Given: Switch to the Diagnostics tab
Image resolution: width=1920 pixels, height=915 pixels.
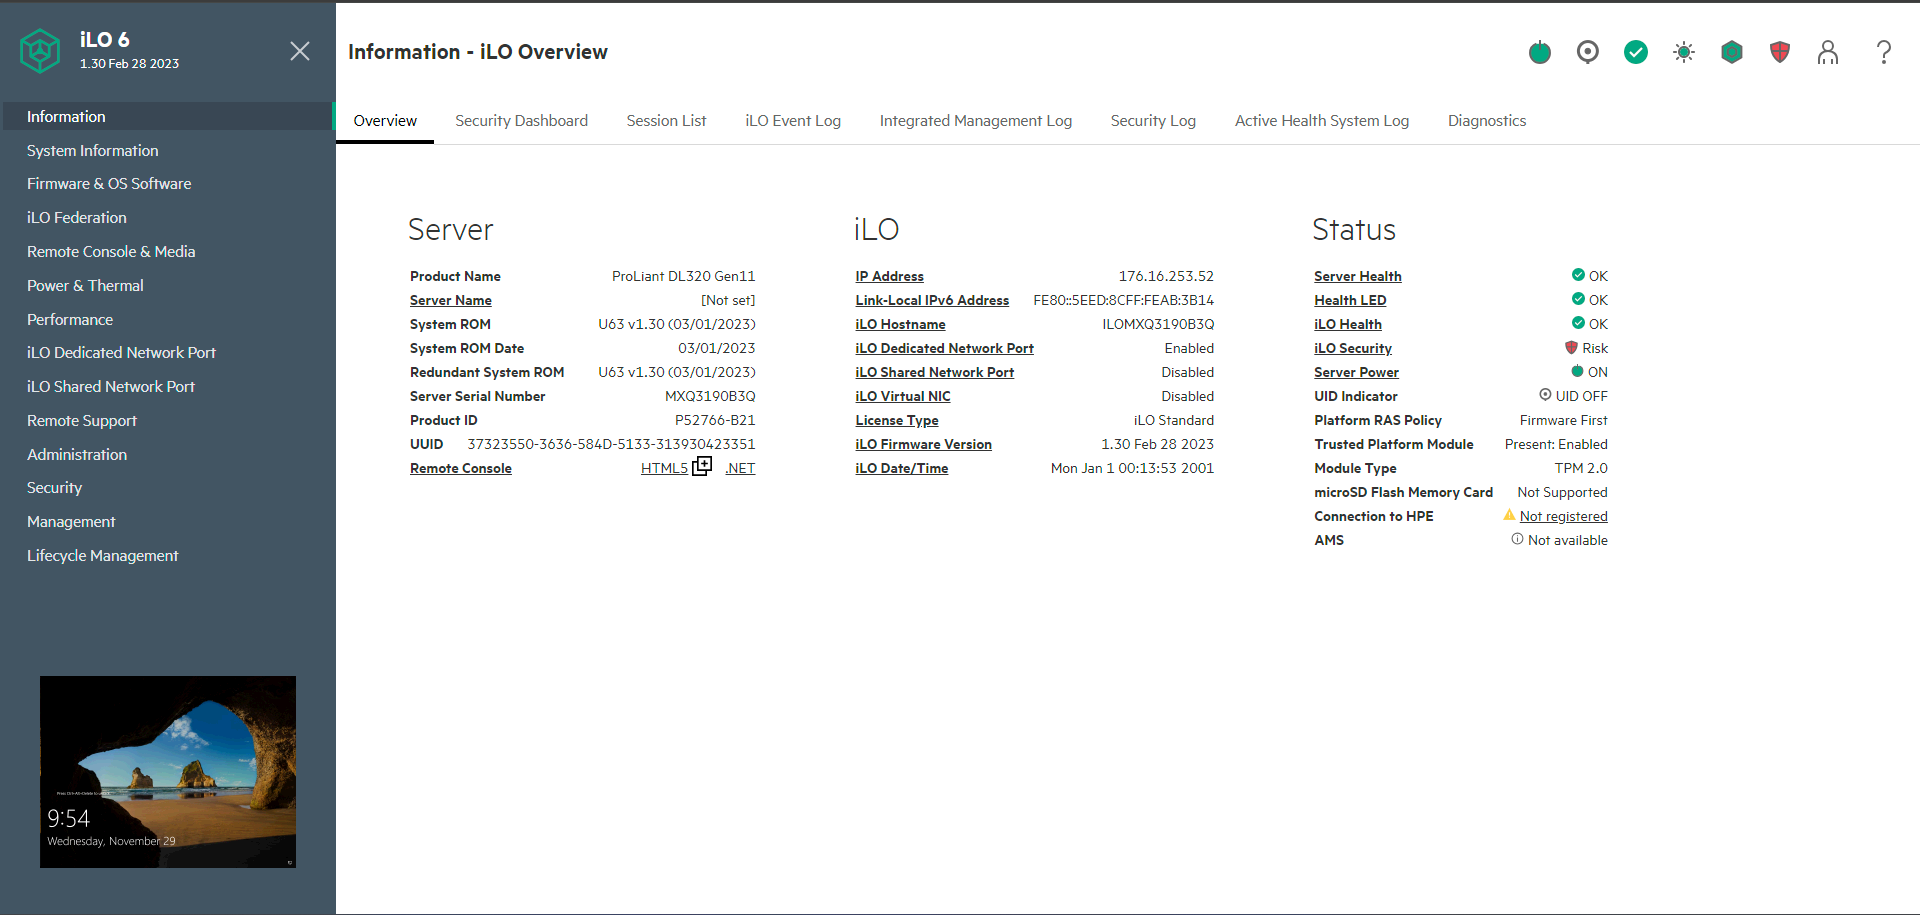Looking at the screenshot, I should 1487,121.
